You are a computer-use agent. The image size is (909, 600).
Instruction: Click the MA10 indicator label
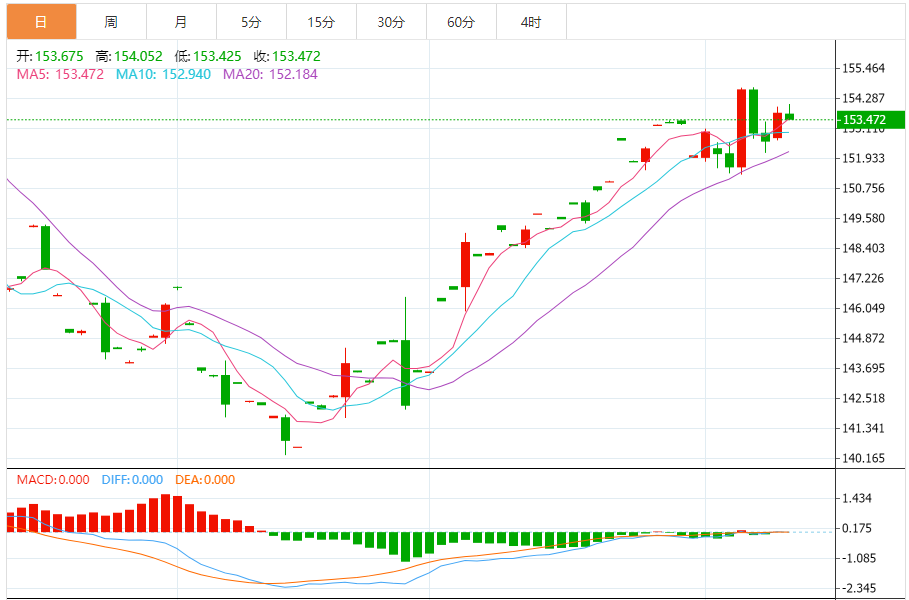click(163, 74)
